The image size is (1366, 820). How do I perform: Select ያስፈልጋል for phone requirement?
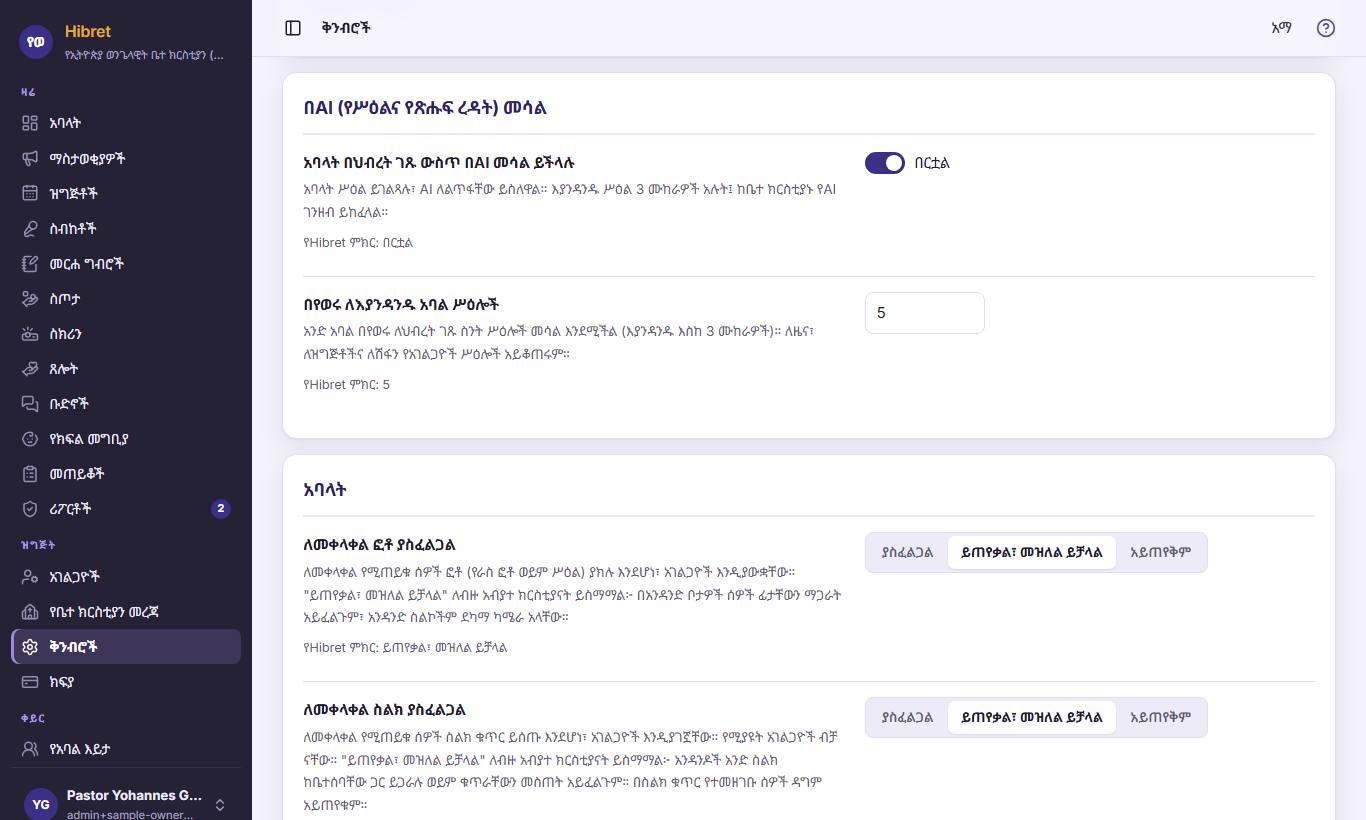pos(907,717)
